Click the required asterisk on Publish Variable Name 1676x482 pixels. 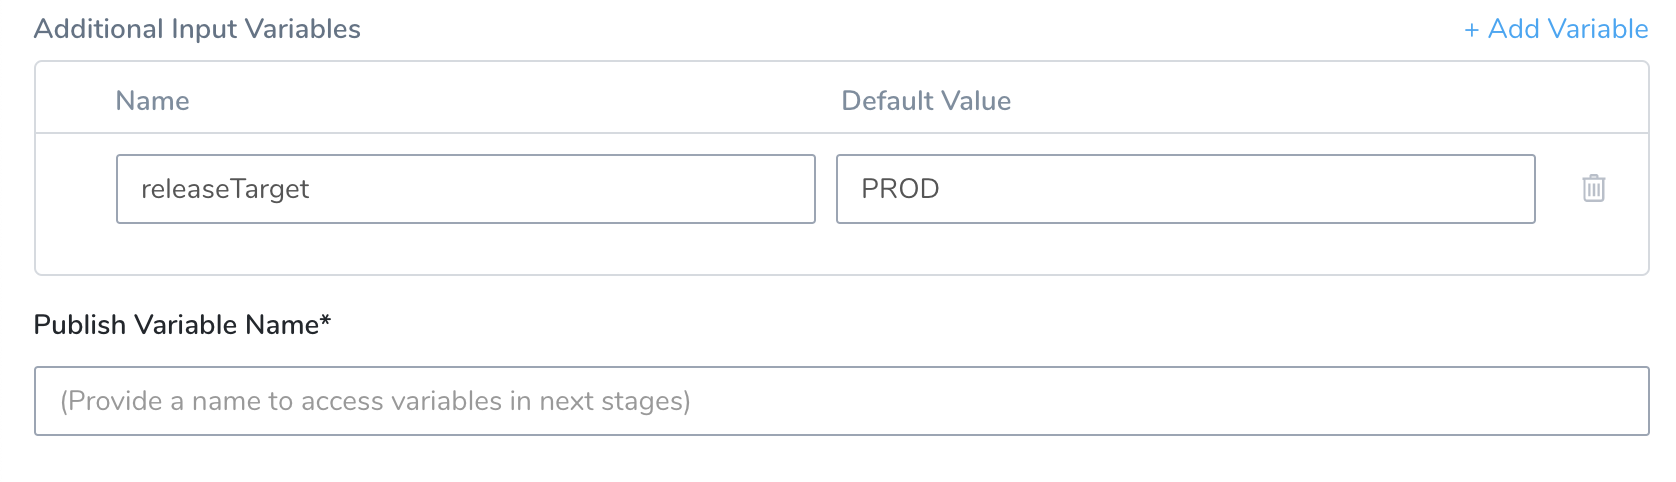[326, 322]
